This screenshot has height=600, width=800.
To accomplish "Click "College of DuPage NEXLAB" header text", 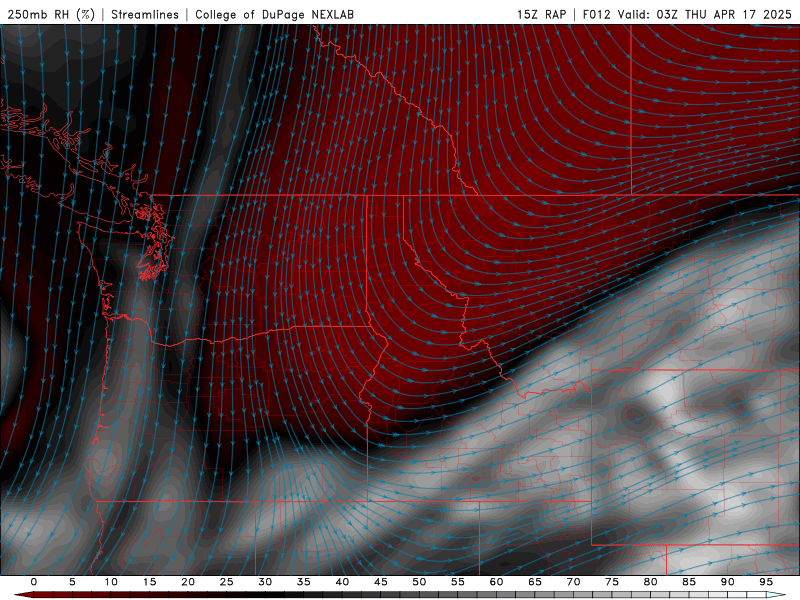I will coord(274,14).
